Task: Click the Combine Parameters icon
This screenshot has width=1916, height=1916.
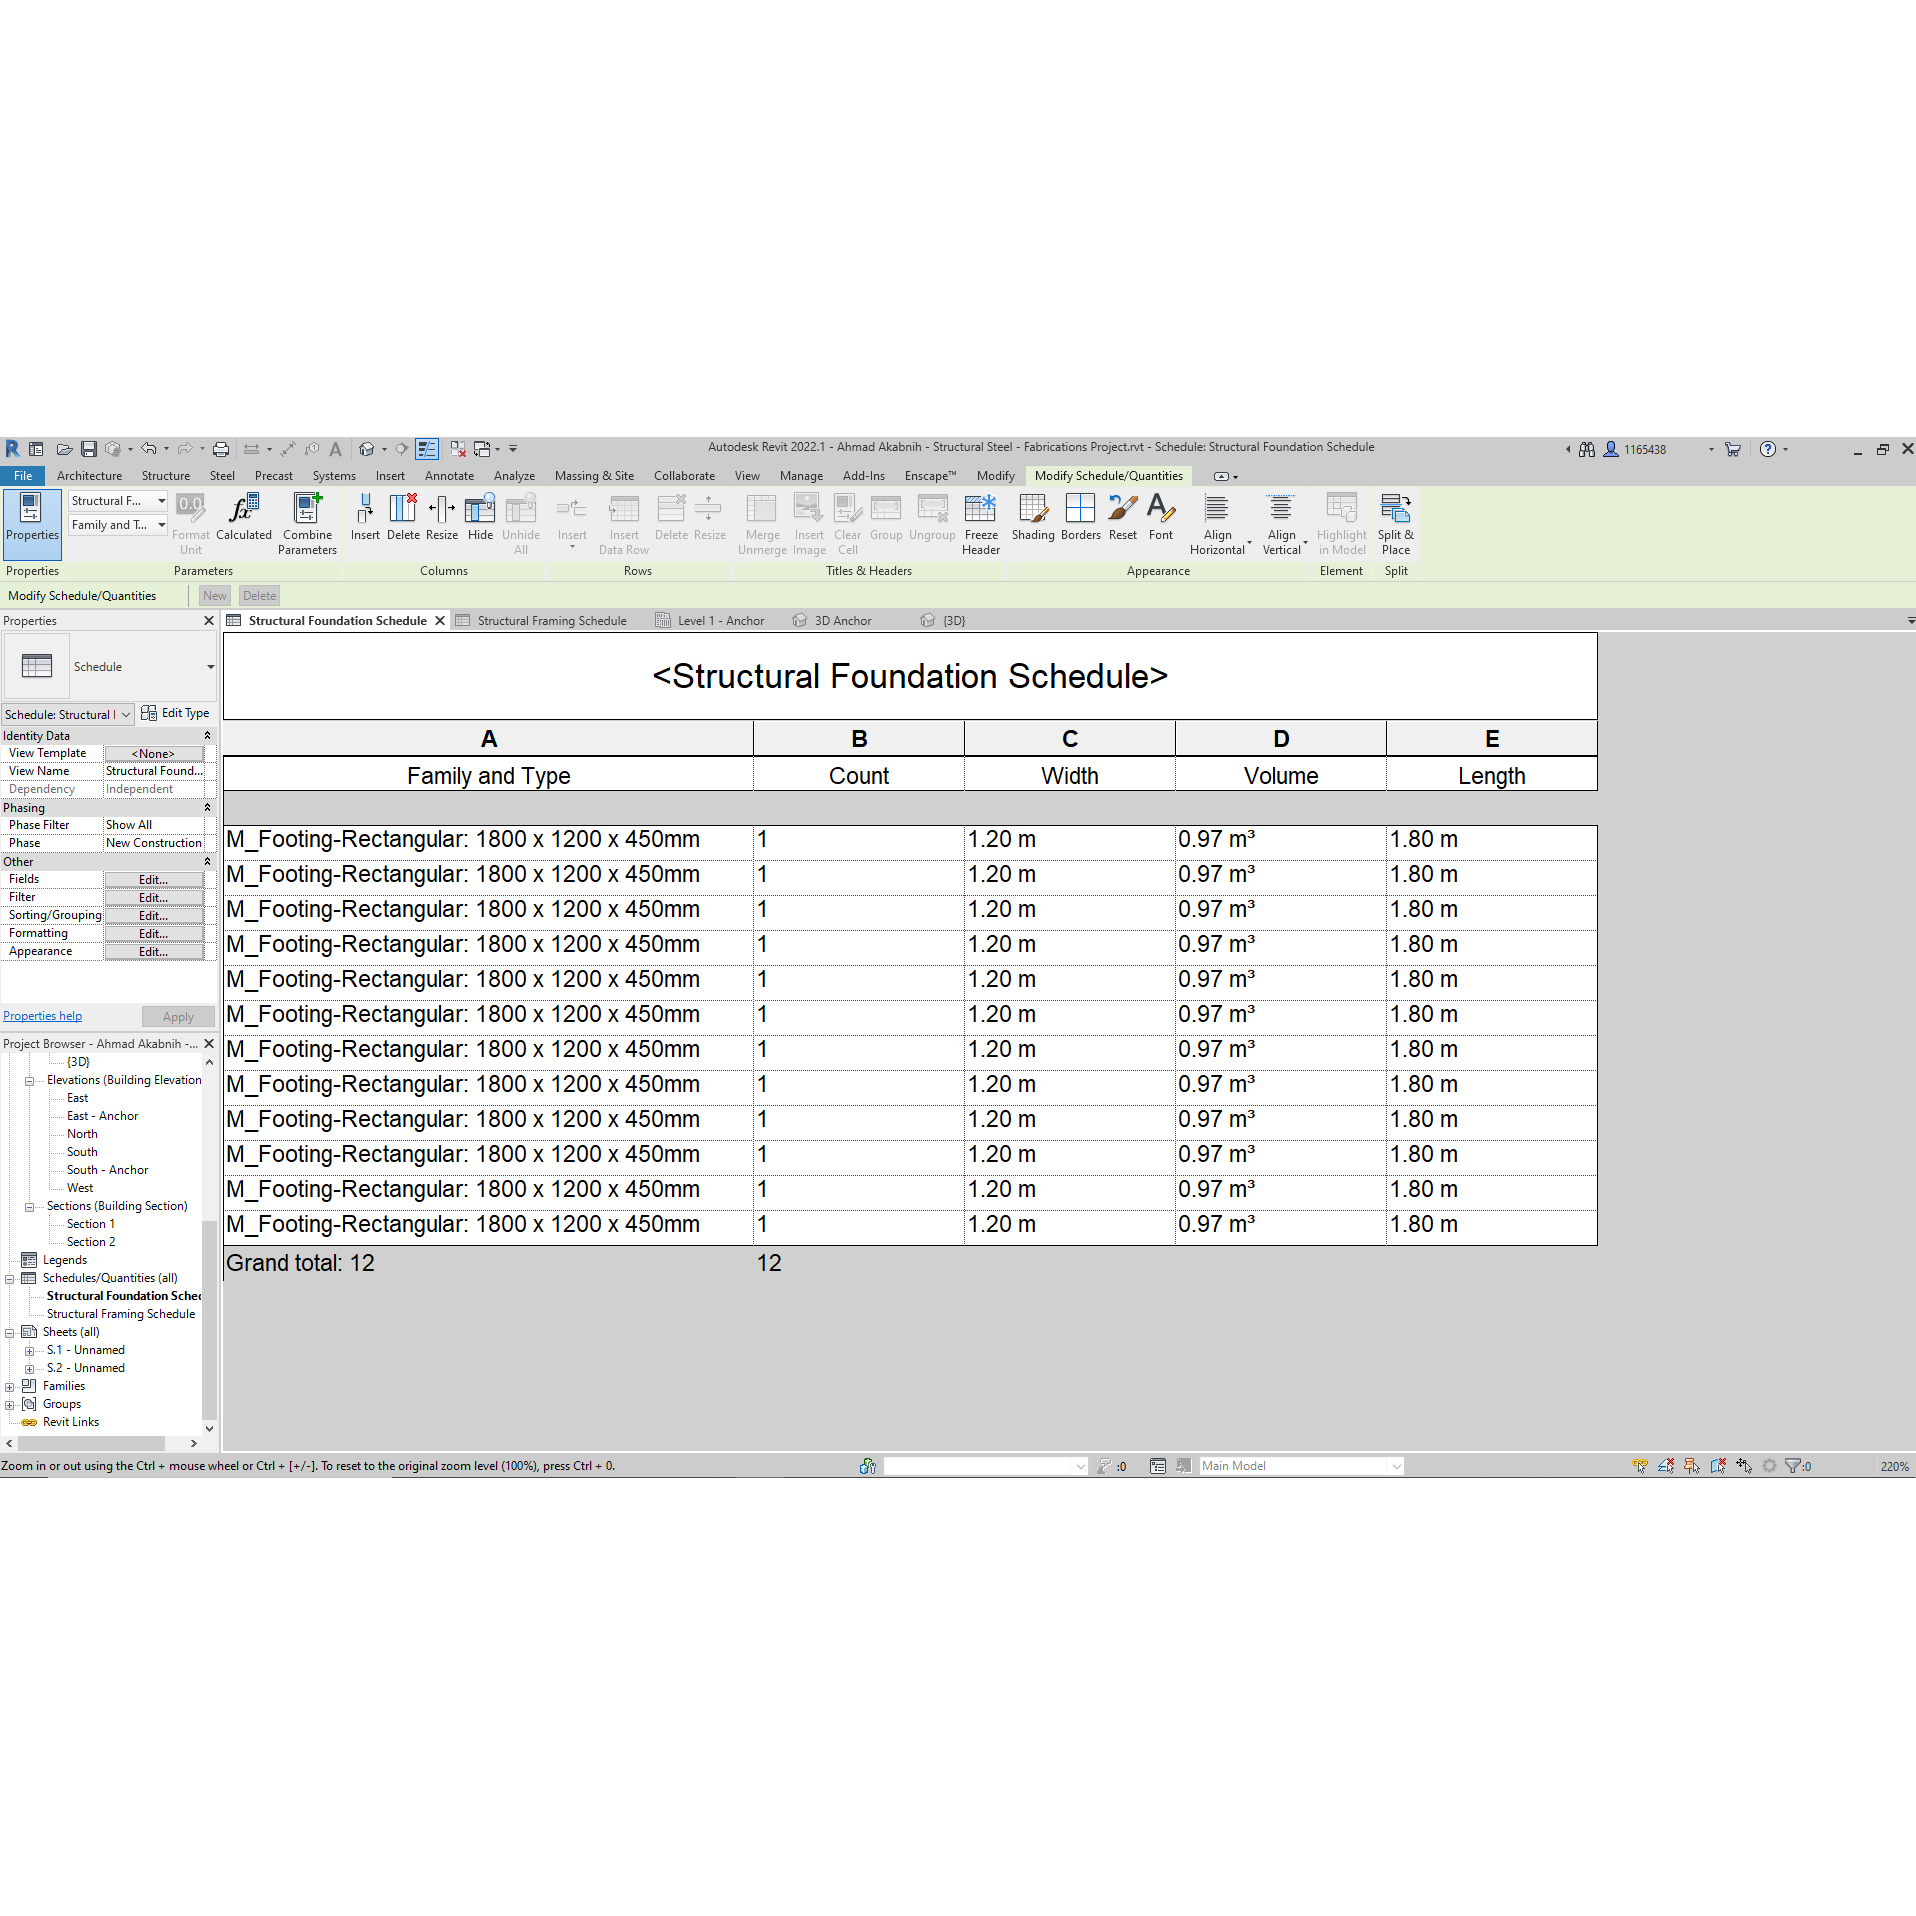Action: [x=307, y=510]
